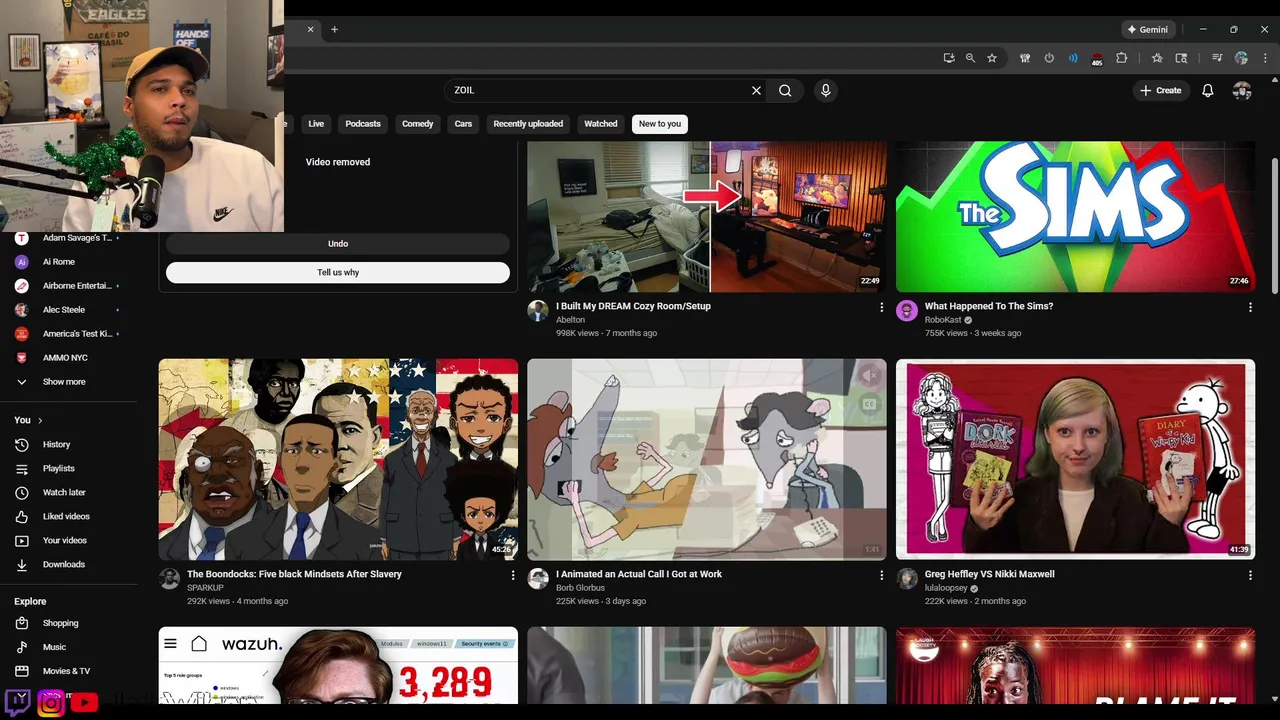Screen dimensions: 1280x720
Task: Open YouTube notifications bell
Action: [x=1207, y=90]
